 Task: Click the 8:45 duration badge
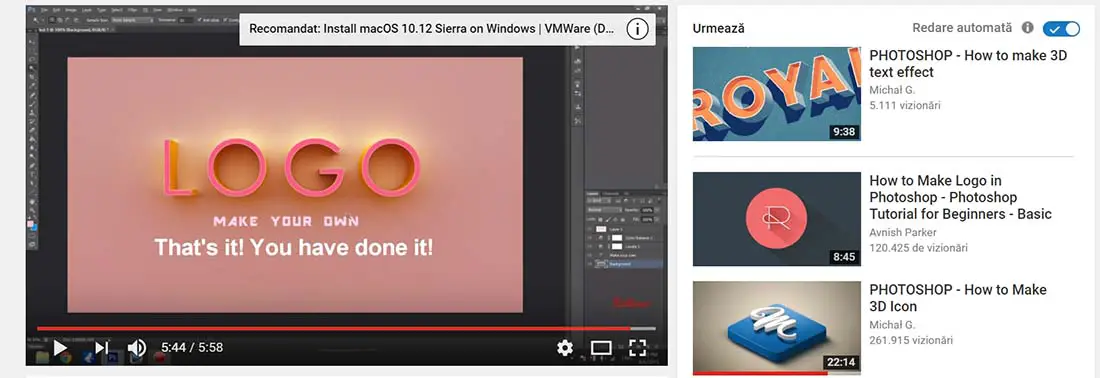pyautogui.click(x=844, y=257)
